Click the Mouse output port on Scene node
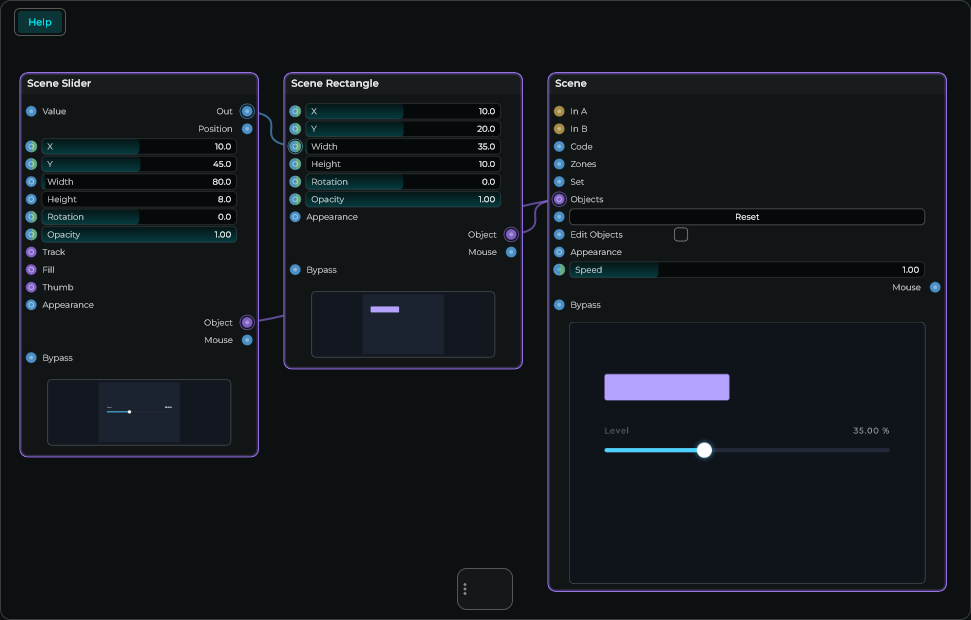971x620 pixels. (935, 287)
